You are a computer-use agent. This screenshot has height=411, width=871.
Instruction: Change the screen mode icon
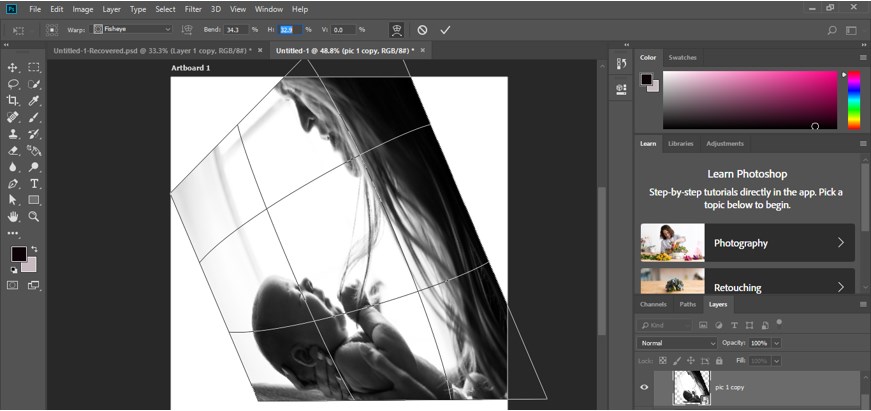pyautogui.click(x=34, y=285)
